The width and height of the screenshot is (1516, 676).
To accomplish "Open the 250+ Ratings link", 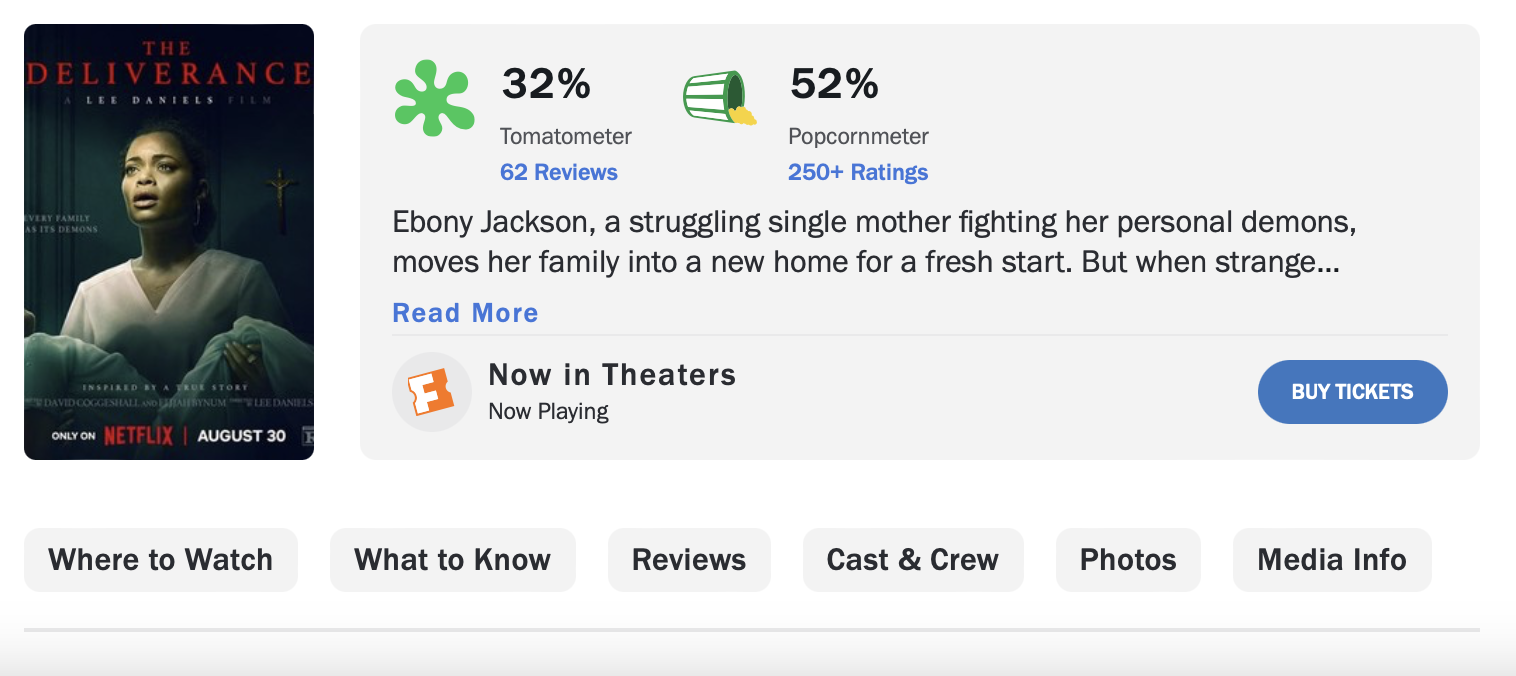I will (x=857, y=172).
